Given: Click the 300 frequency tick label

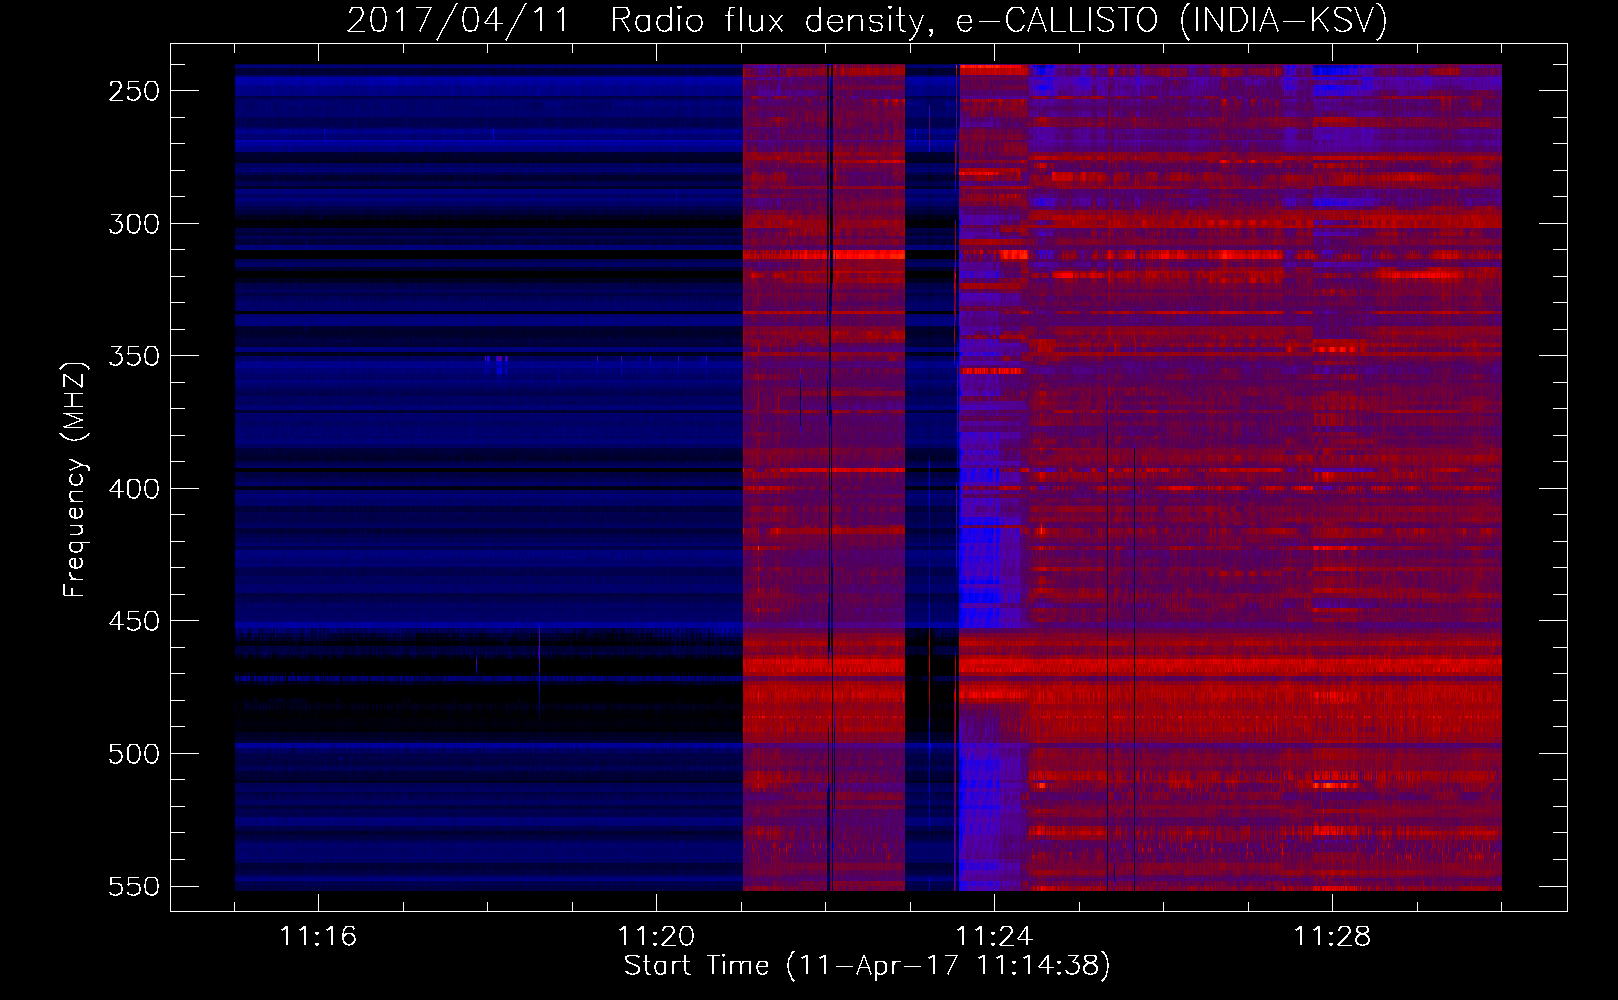Looking at the screenshot, I should (x=133, y=224).
